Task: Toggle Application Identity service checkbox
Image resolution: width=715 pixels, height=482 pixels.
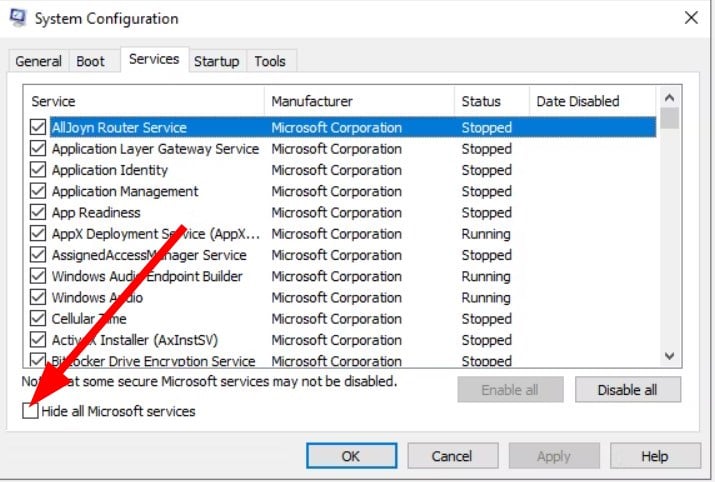Action: tap(38, 170)
